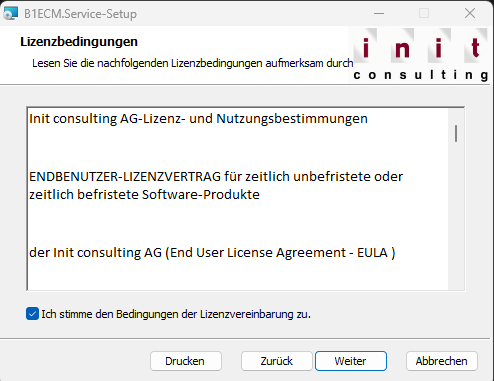The image size is (494, 381).
Task: Go back with the Zurück button
Action: click(x=277, y=361)
